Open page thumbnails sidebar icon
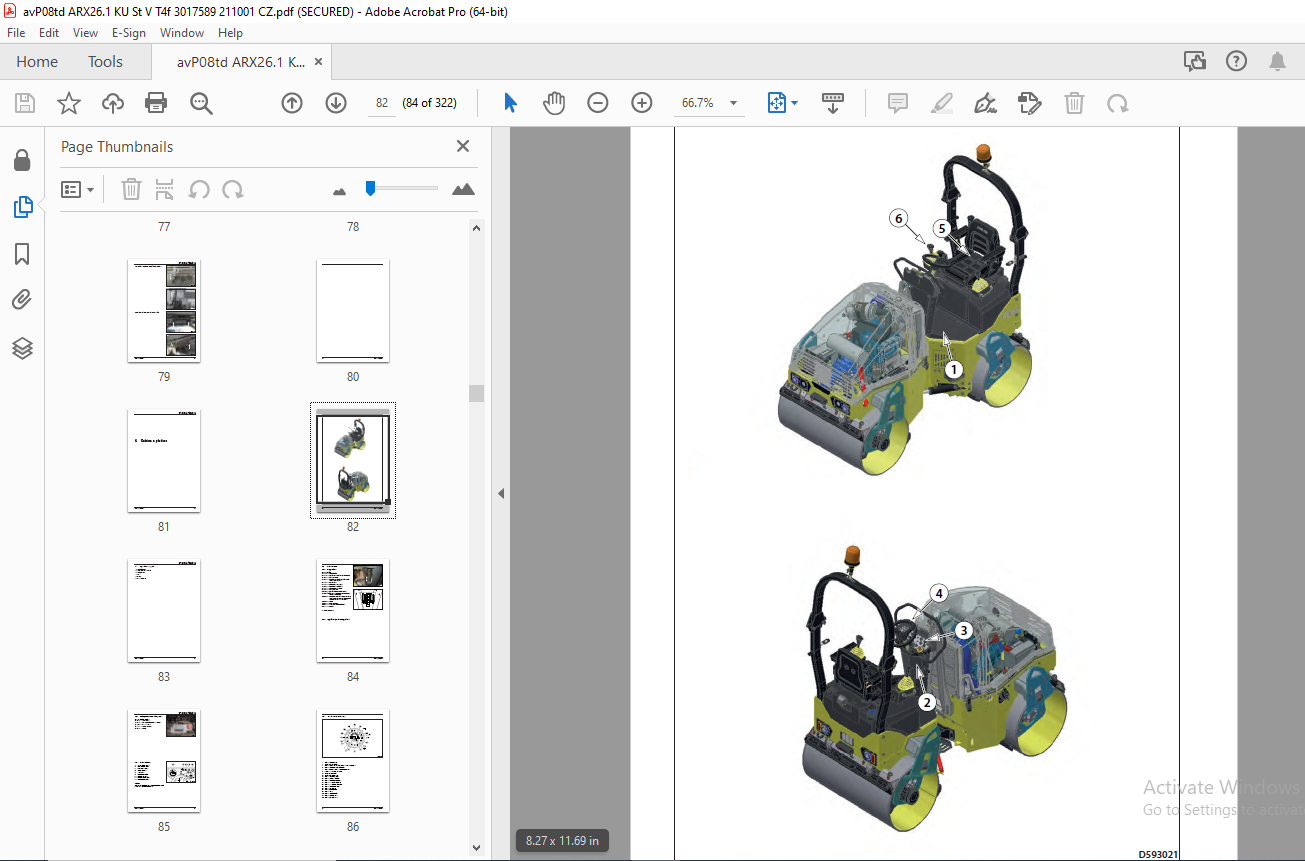 click(22, 207)
